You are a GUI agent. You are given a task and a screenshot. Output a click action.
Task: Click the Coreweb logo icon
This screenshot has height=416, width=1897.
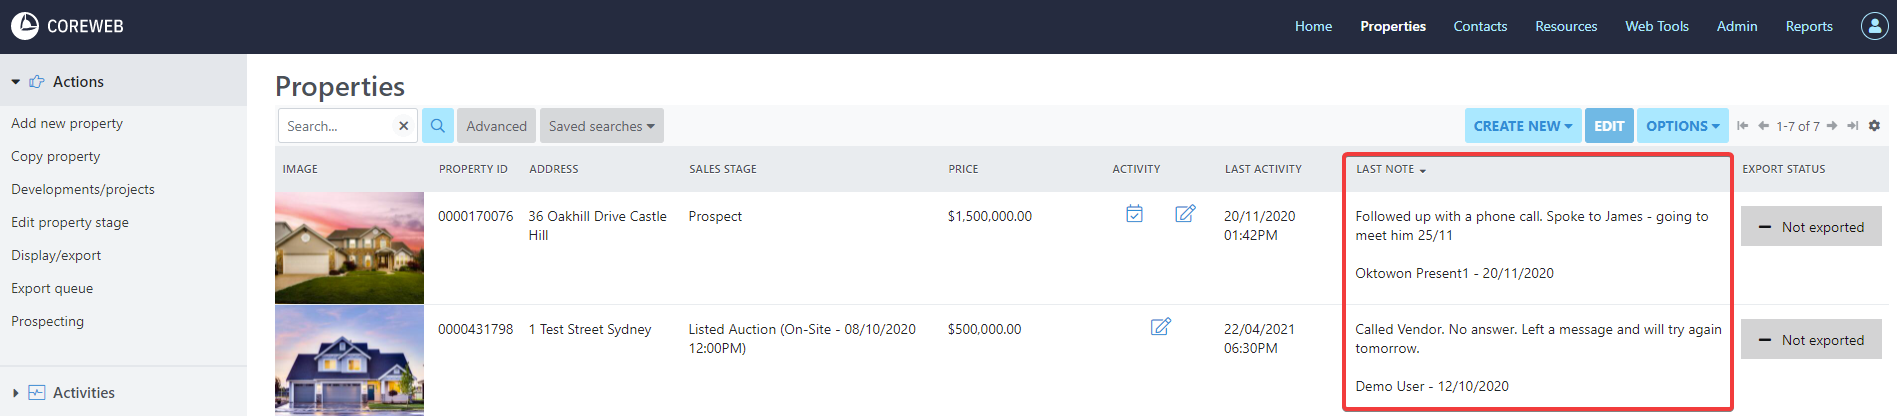(x=25, y=26)
